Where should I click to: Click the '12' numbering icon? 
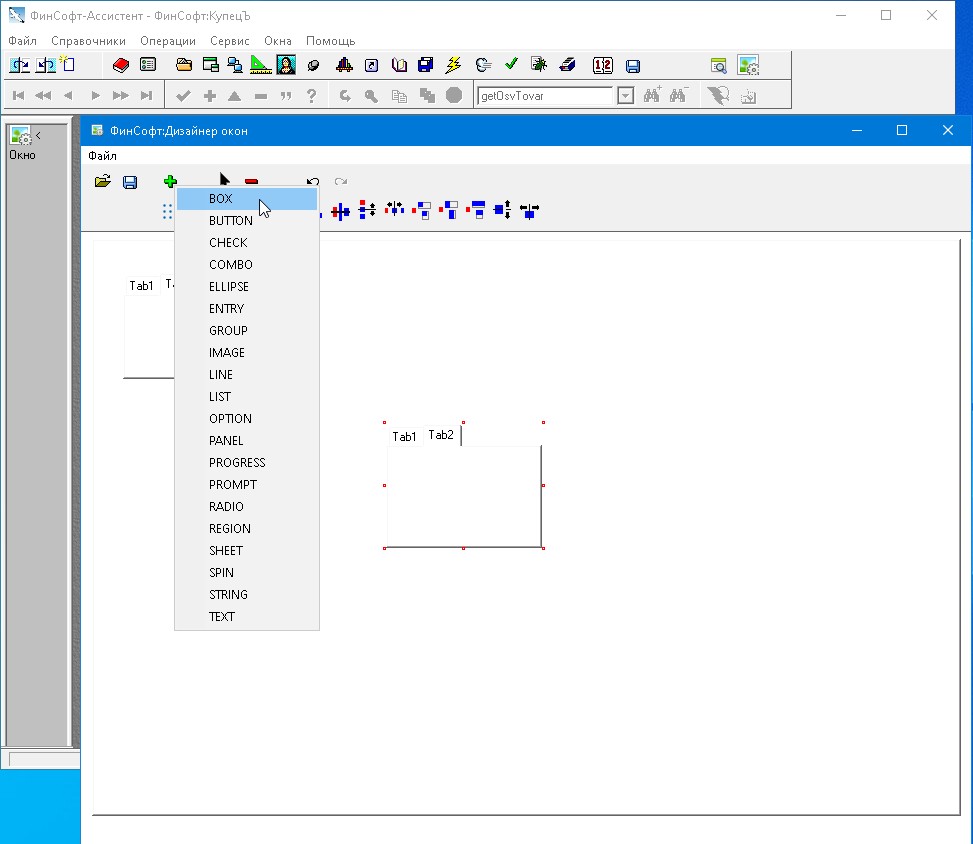[602, 65]
